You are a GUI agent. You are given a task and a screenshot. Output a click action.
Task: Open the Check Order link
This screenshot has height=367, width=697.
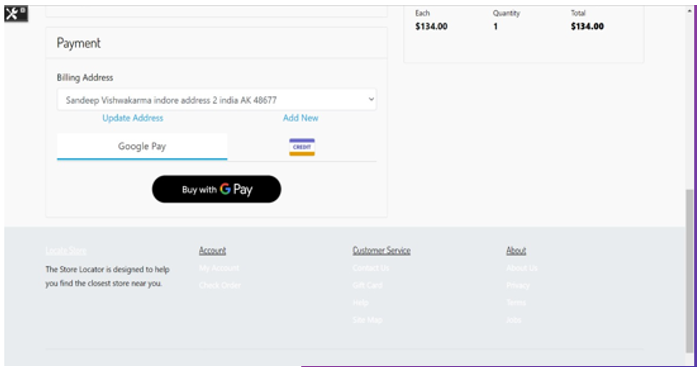(220, 285)
